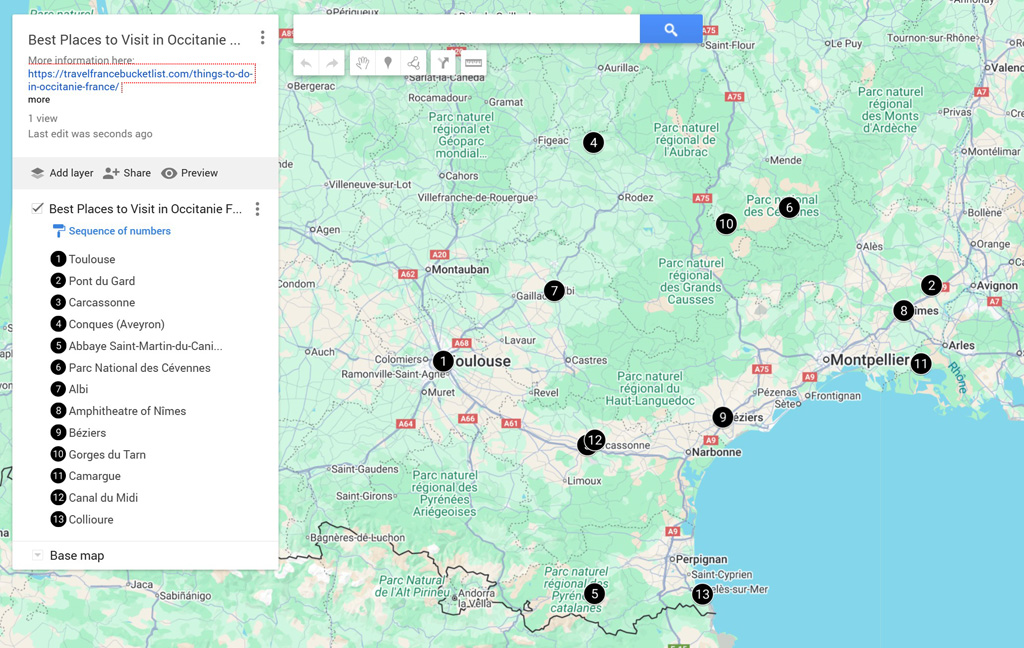Open the map title three-dot menu
1024x648 pixels.
[x=262, y=38]
